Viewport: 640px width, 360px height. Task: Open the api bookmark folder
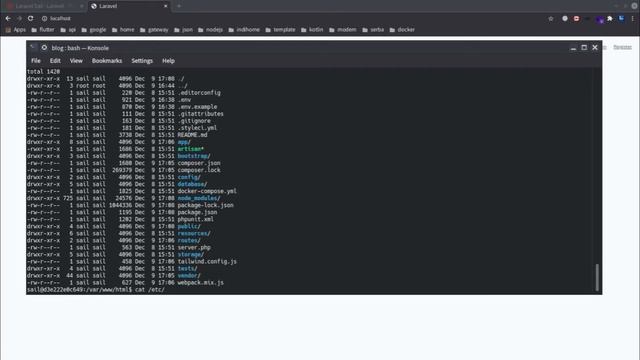[x=68, y=30]
